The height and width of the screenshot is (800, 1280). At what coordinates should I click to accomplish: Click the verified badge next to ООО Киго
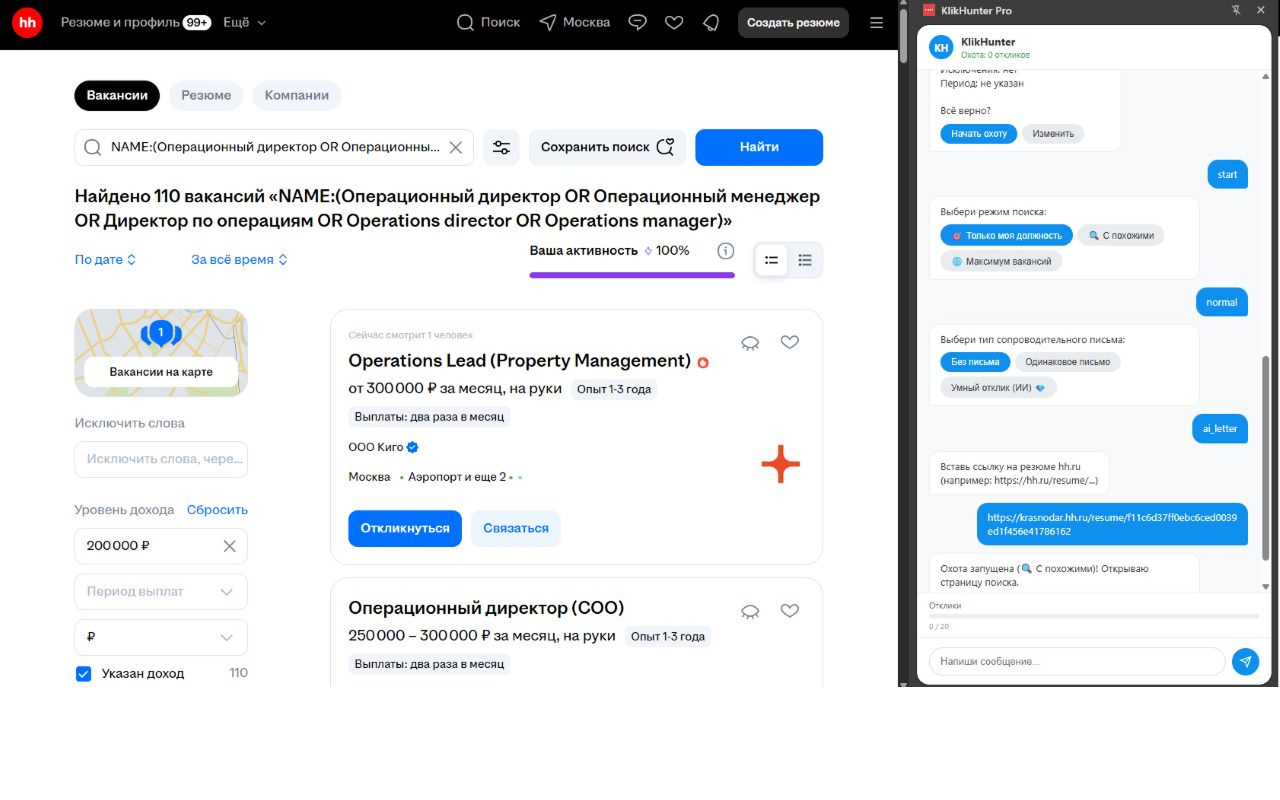tap(413, 447)
